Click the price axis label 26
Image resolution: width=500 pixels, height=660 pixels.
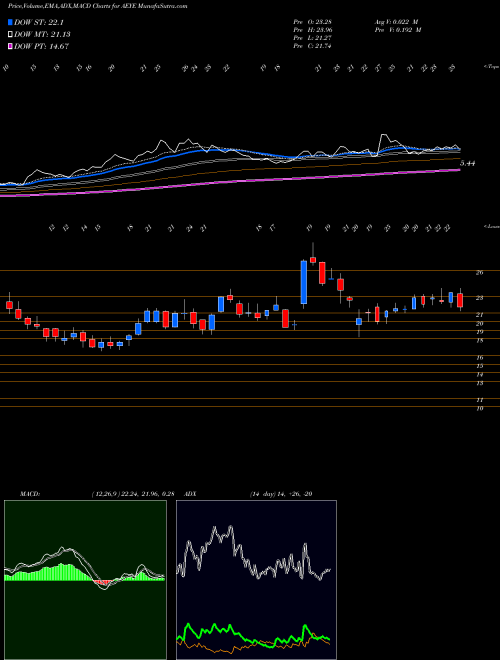479,272
